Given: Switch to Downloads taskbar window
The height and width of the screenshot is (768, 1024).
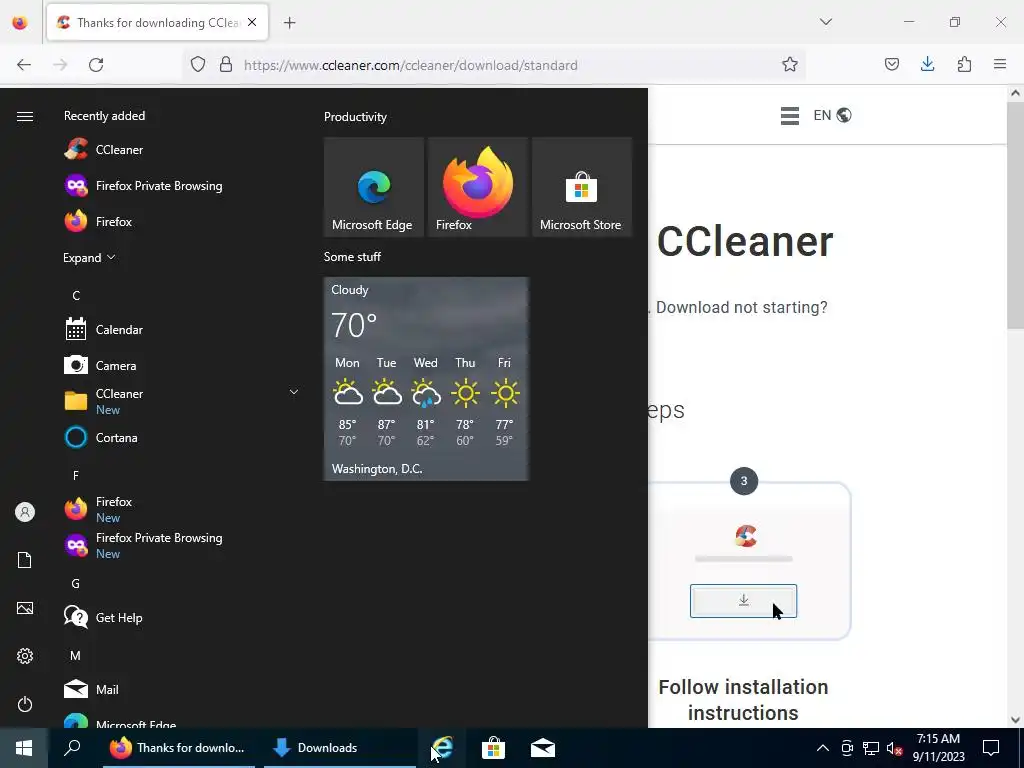Looking at the screenshot, I should pos(339,748).
